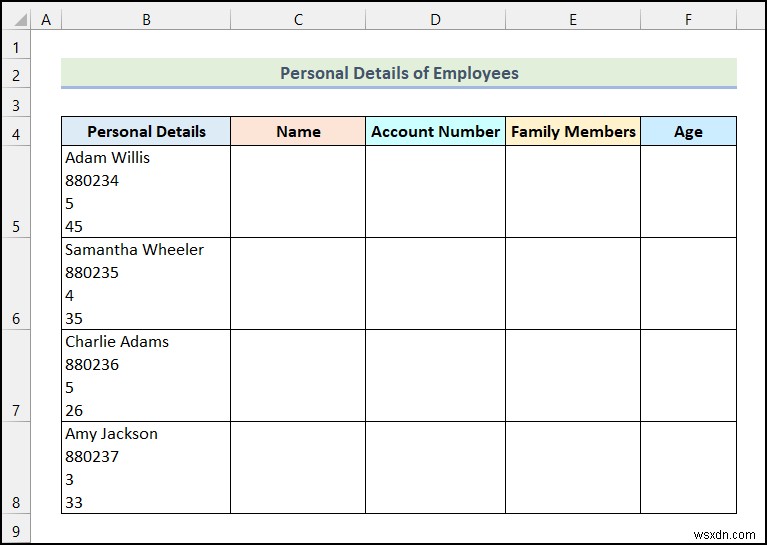The height and width of the screenshot is (545, 767).
Task: Select the Name header cell
Action: click(x=298, y=131)
